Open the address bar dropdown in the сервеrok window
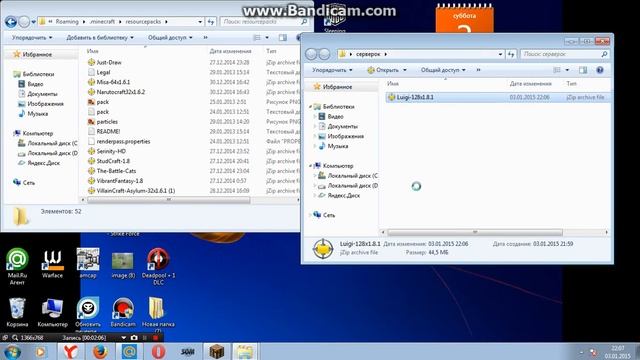Image resolution: width=640 pixels, height=360 pixels. pyautogui.click(x=500, y=54)
